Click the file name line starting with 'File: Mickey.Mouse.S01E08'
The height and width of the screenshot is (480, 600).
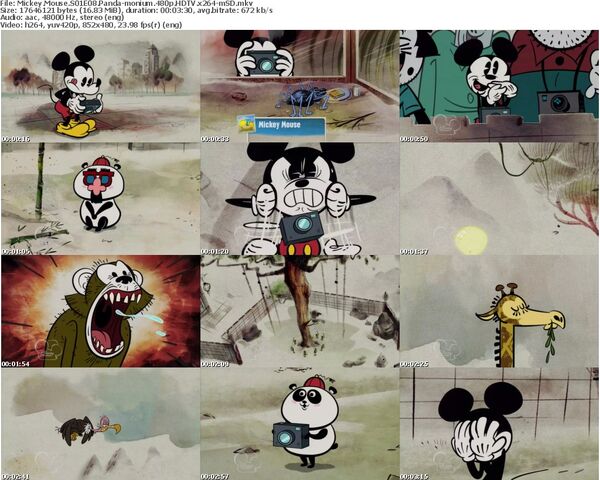[127, 3]
